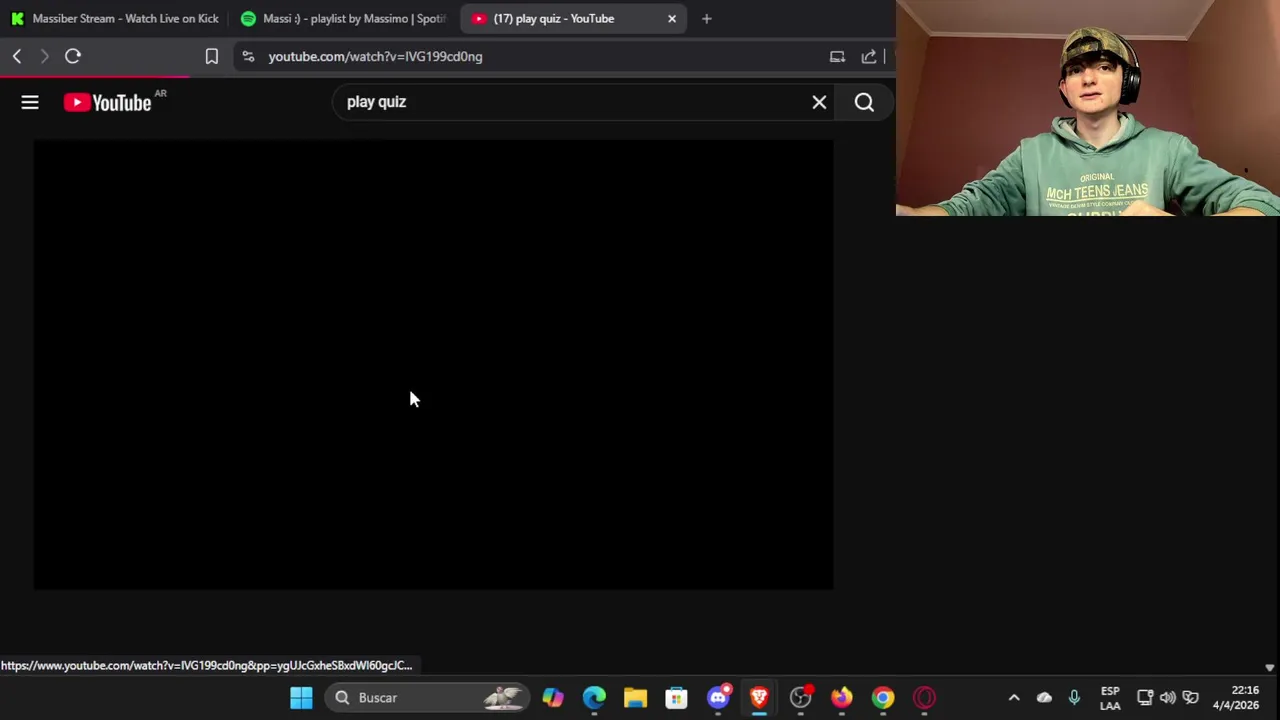Click the page scrollbar down arrow

(x=1270, y=667)
